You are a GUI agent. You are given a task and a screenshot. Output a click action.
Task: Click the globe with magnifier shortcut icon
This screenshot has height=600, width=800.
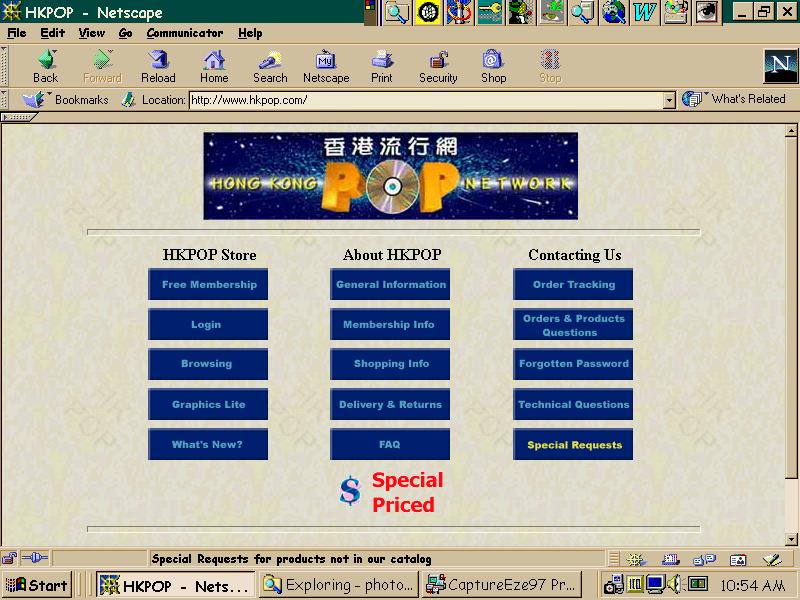614,12
